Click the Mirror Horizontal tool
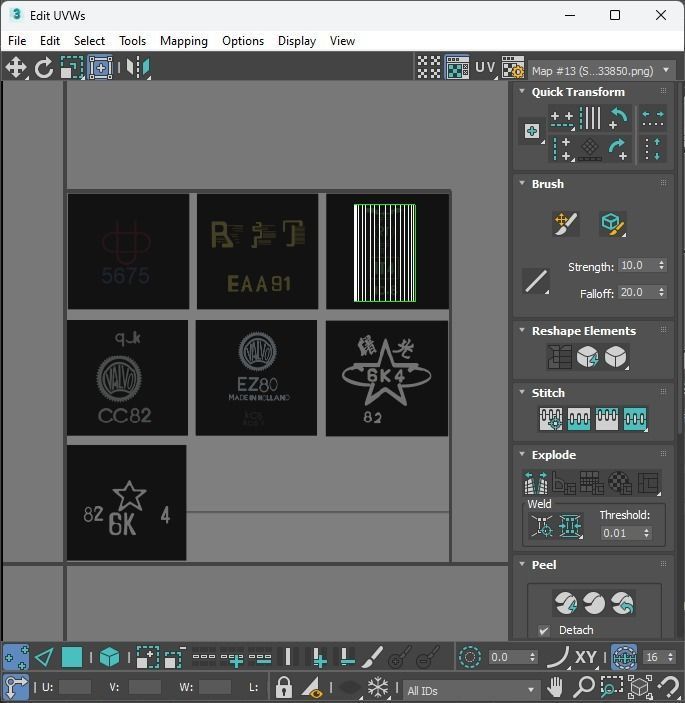Image resolution: width=685 pixels, height=703 pixels. point(138,68)
